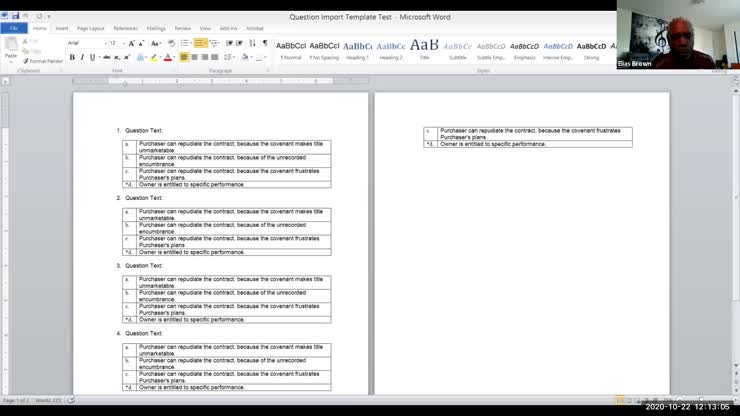The image size is (740, 416).
Task: Click the red Font Color A swatch
Action: click(x=168, y=58)
